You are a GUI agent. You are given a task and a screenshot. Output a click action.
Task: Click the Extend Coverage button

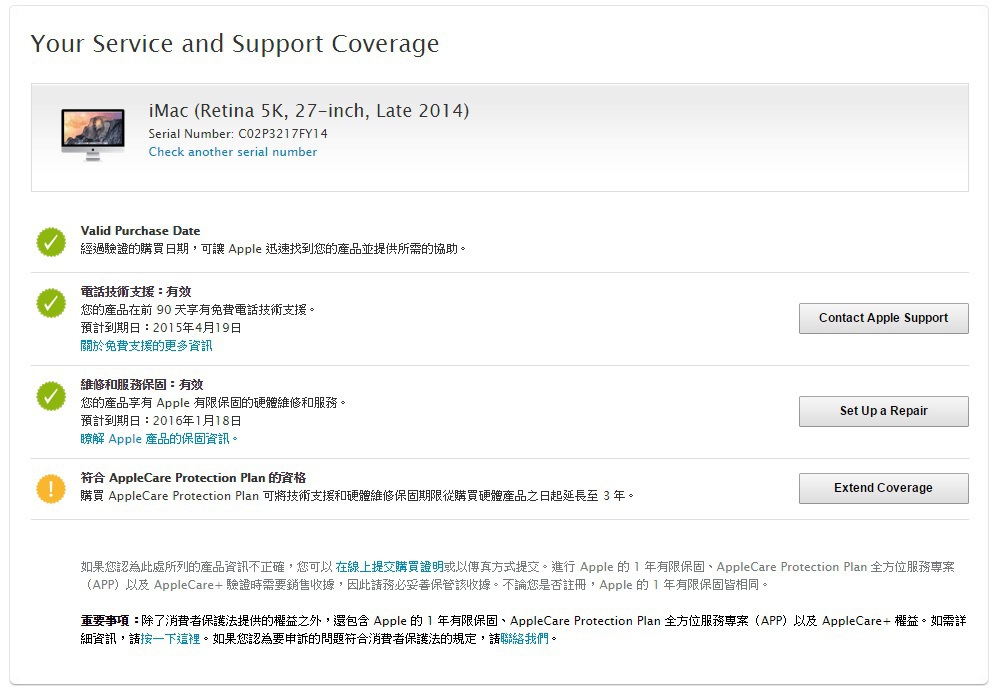(883, 488)
